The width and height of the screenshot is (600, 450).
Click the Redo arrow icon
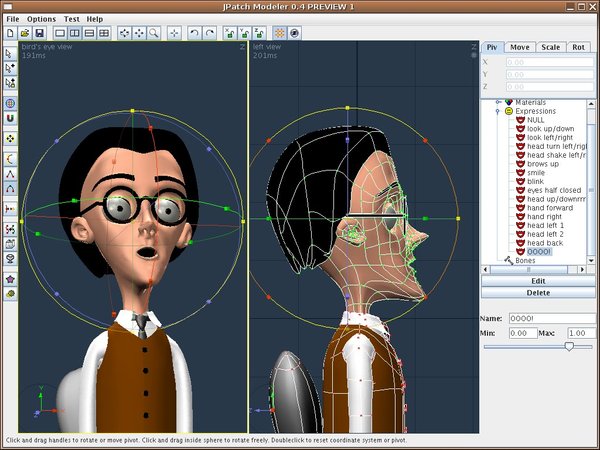point(209,33)
